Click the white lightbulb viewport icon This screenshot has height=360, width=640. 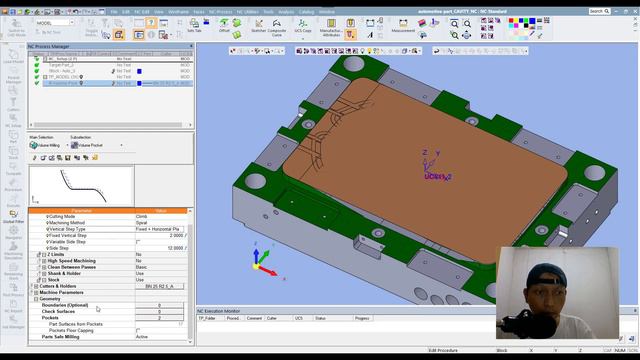click(362, 51)
